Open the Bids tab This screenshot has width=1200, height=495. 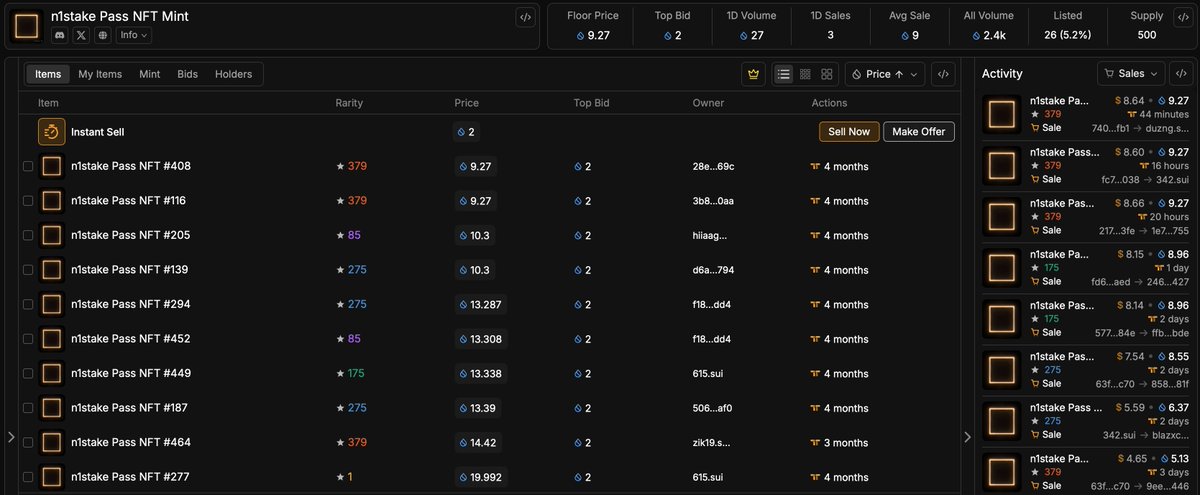click(188, 74)
